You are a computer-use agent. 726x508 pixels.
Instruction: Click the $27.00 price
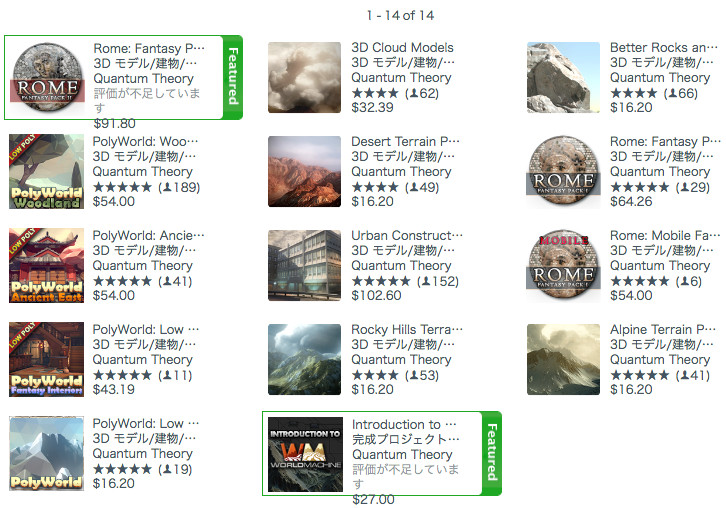[x=373, y=500]
